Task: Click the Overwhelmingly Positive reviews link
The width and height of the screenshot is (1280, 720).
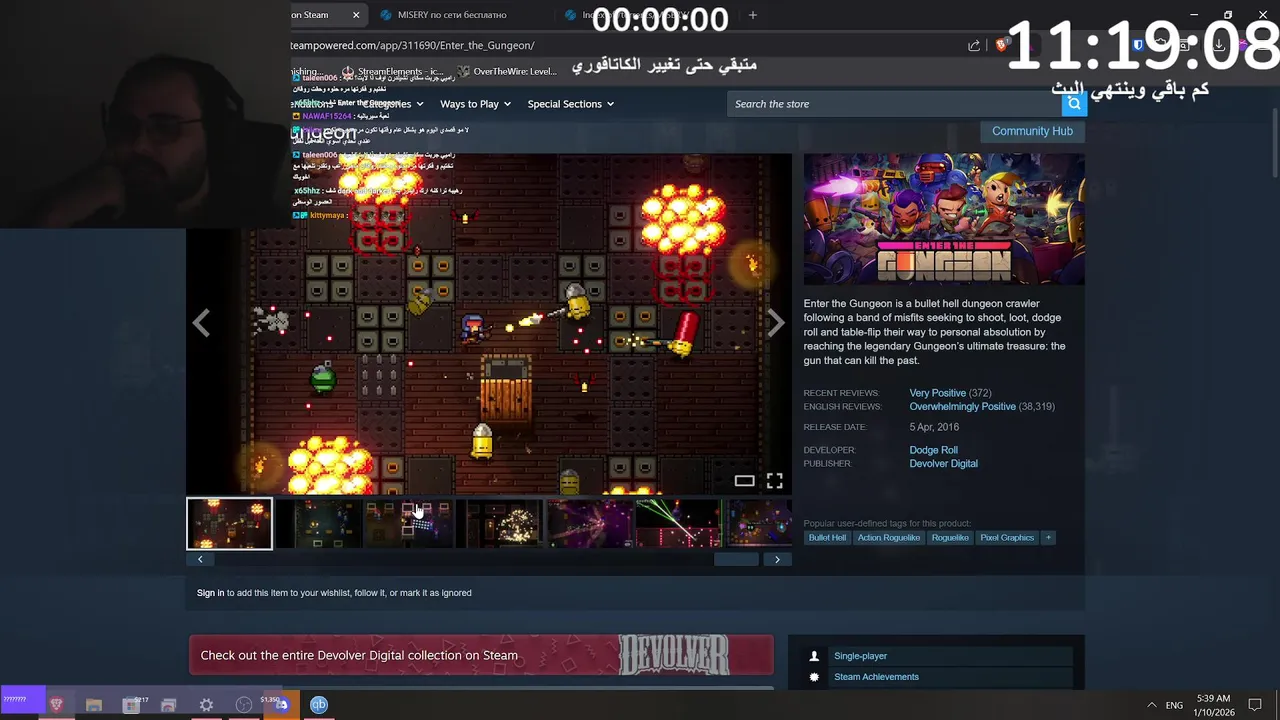Action: [962, 407]
